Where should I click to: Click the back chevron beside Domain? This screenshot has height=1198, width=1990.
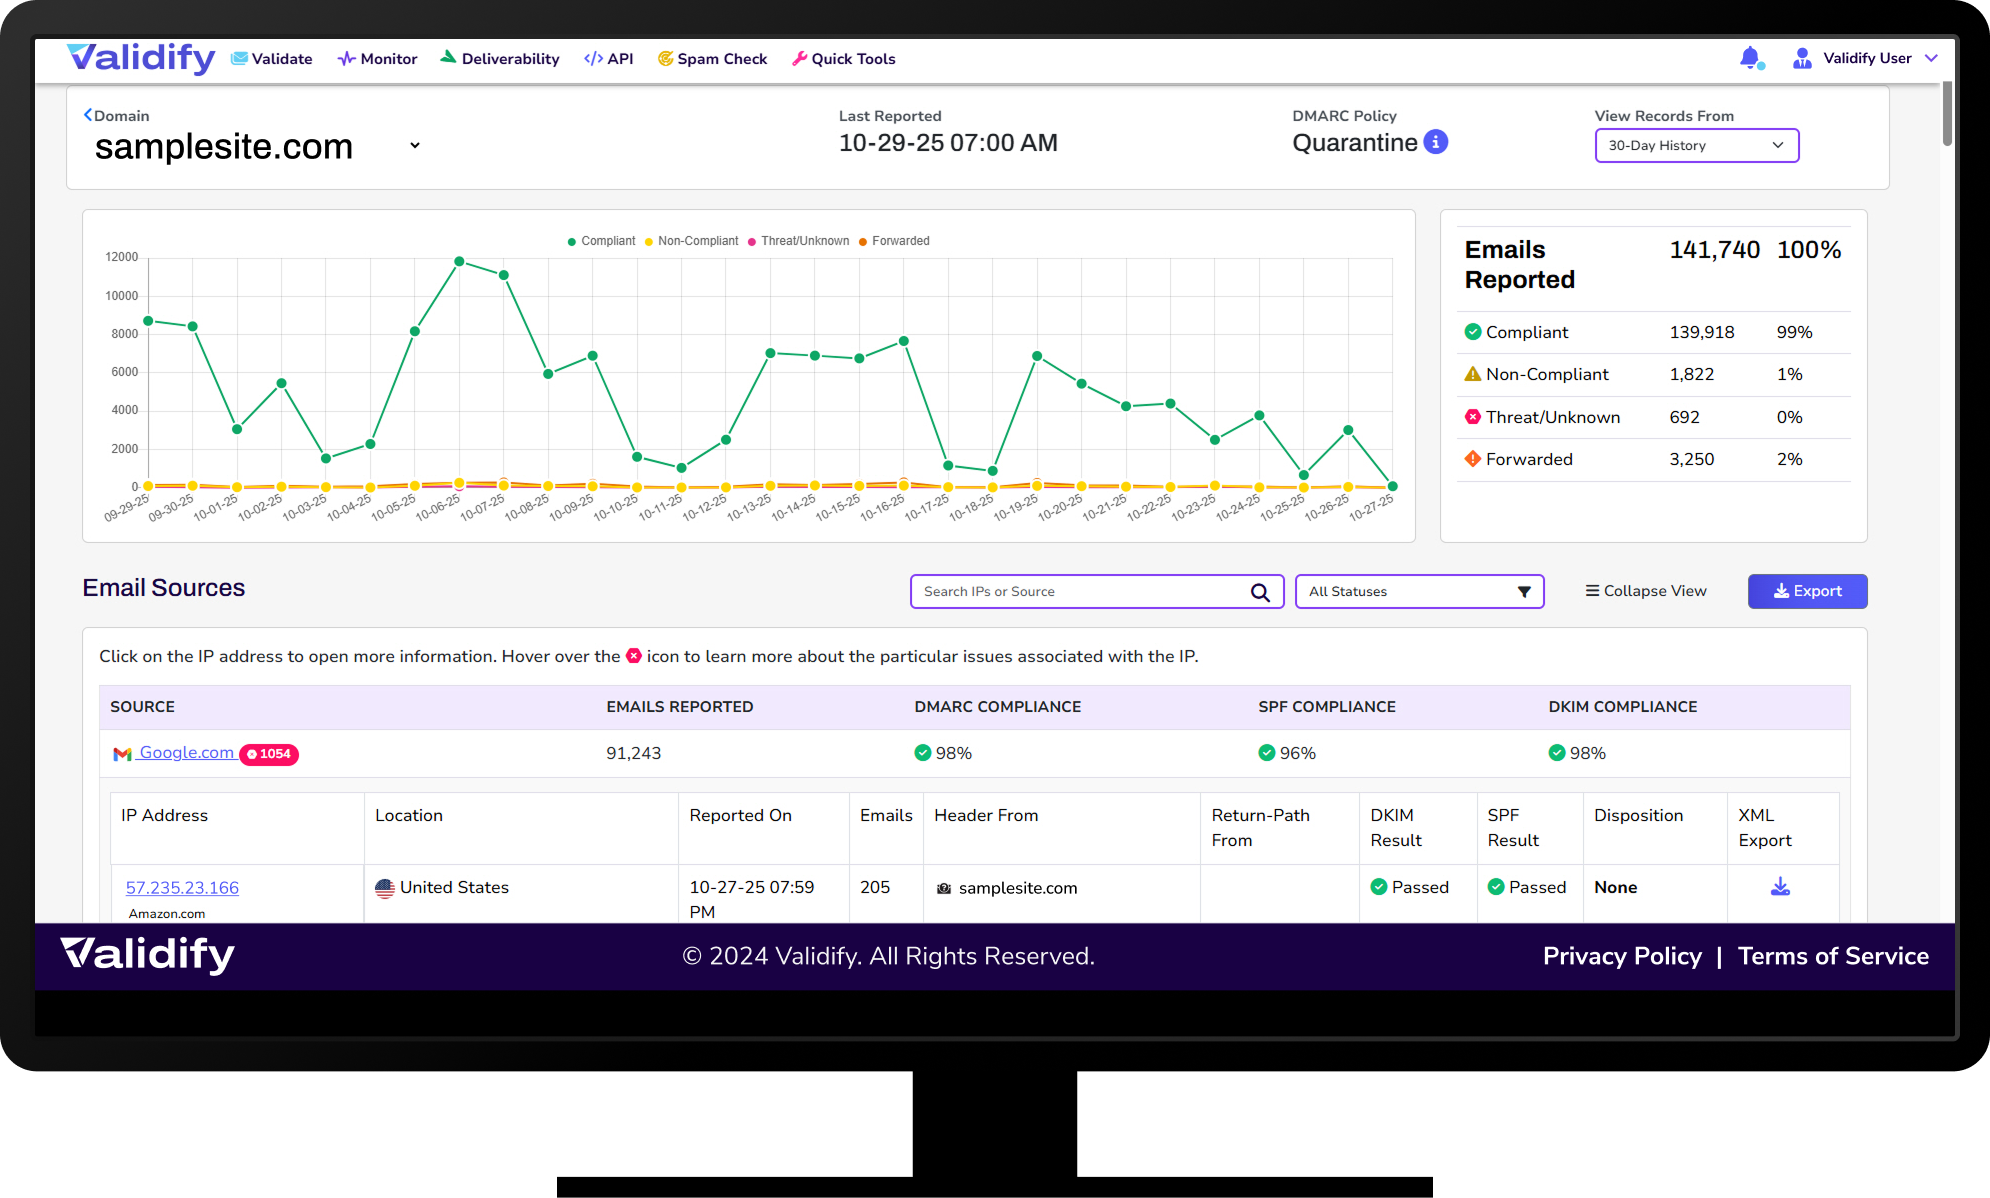click(x=88, y=115)
